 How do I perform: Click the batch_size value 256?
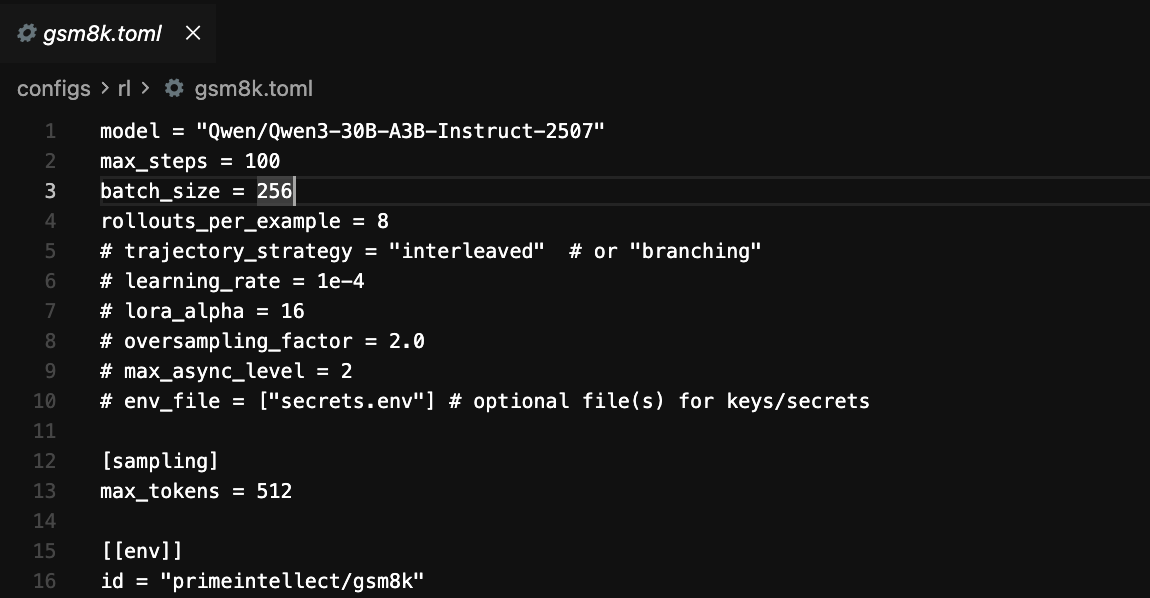(274, 191)
